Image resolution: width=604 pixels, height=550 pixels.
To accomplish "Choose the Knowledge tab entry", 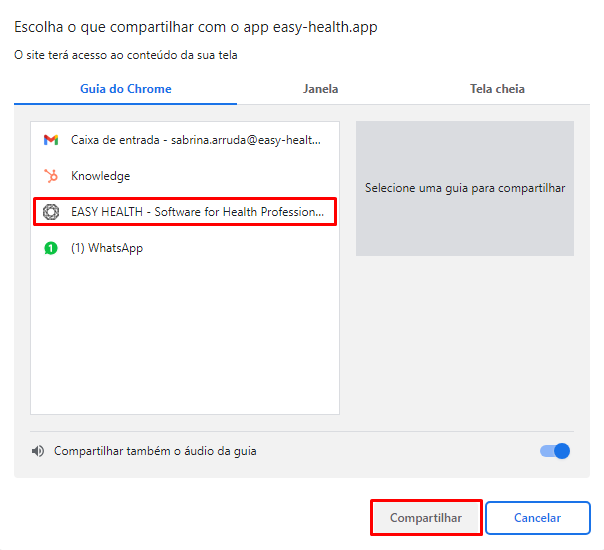I will (x=100, y=176).
